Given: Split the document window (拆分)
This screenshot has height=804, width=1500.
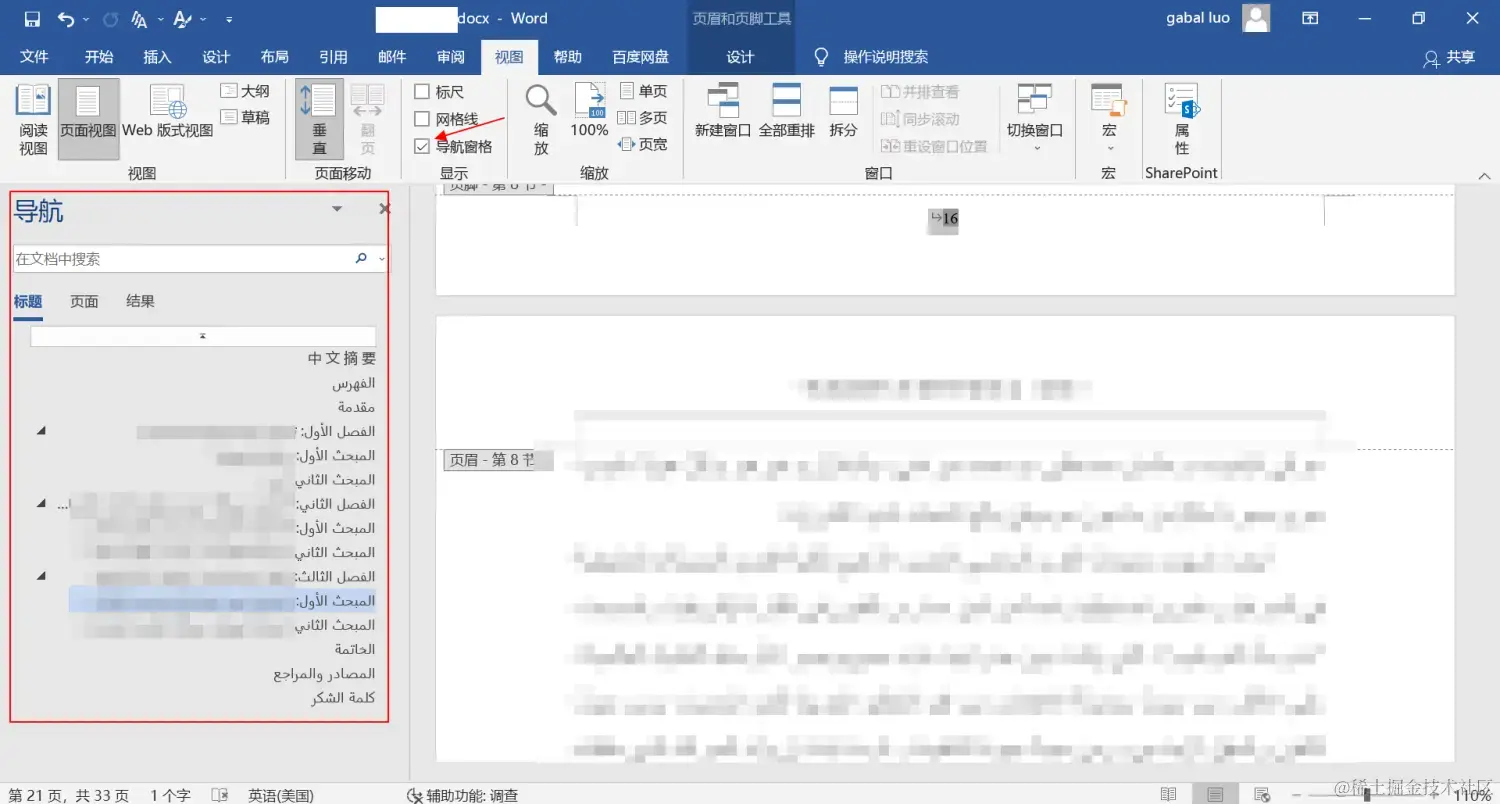Looking at the screenshot, I should pos(843,112).
